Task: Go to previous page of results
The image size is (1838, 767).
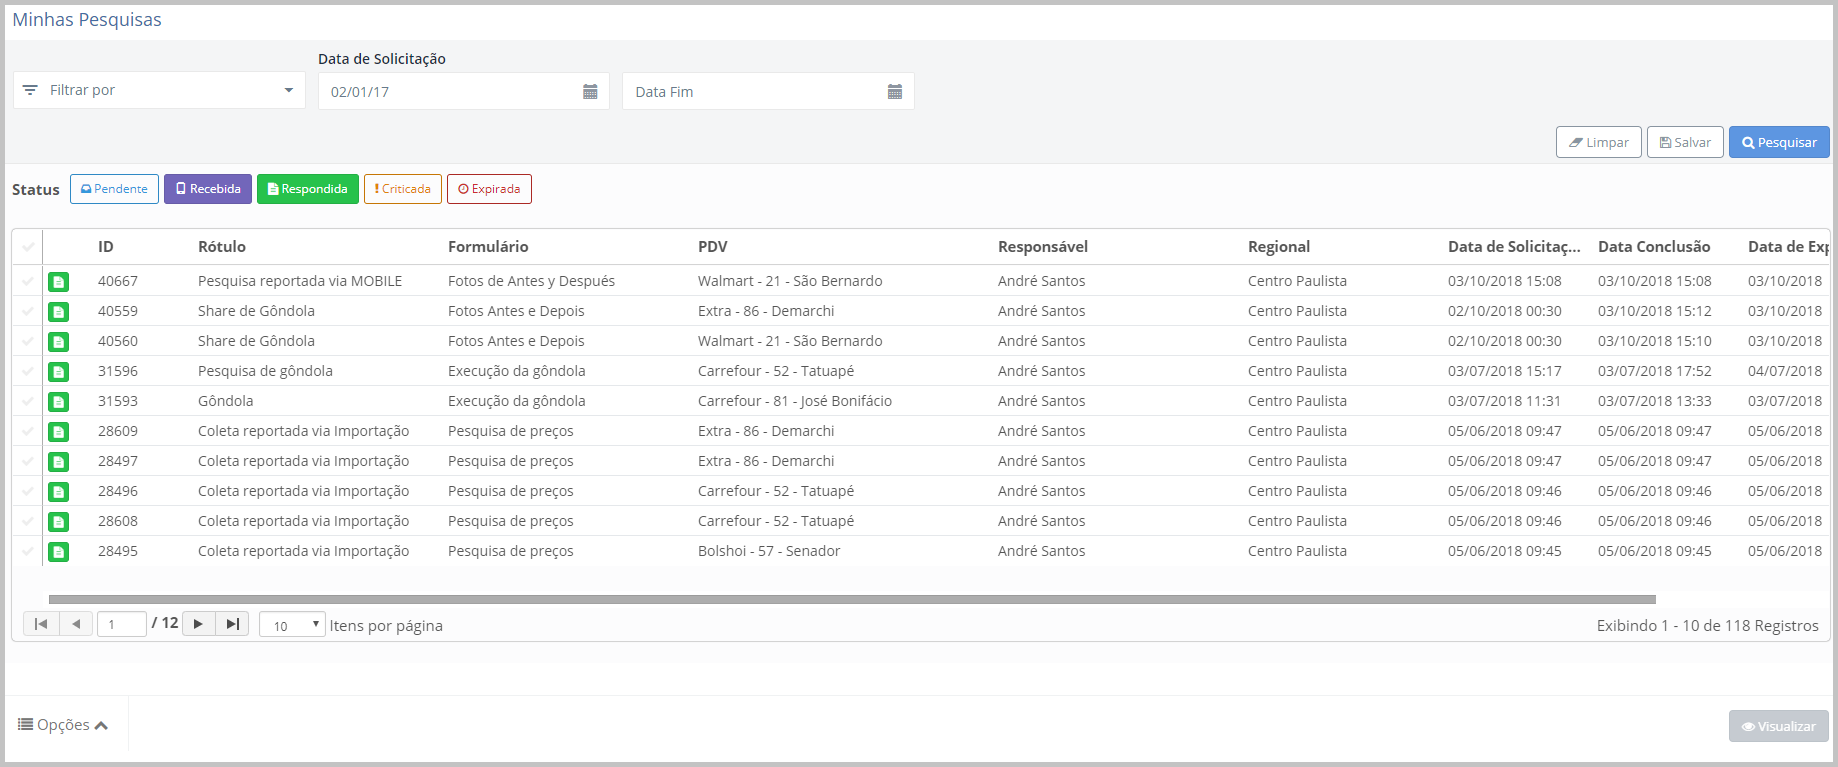Action: coord(76,624)
